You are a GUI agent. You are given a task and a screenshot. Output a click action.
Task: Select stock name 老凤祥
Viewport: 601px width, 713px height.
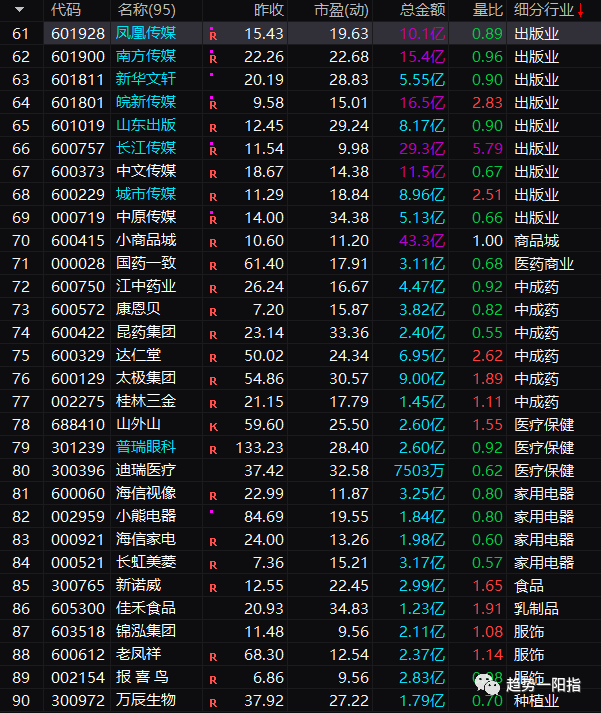click(x=138, y=655)
